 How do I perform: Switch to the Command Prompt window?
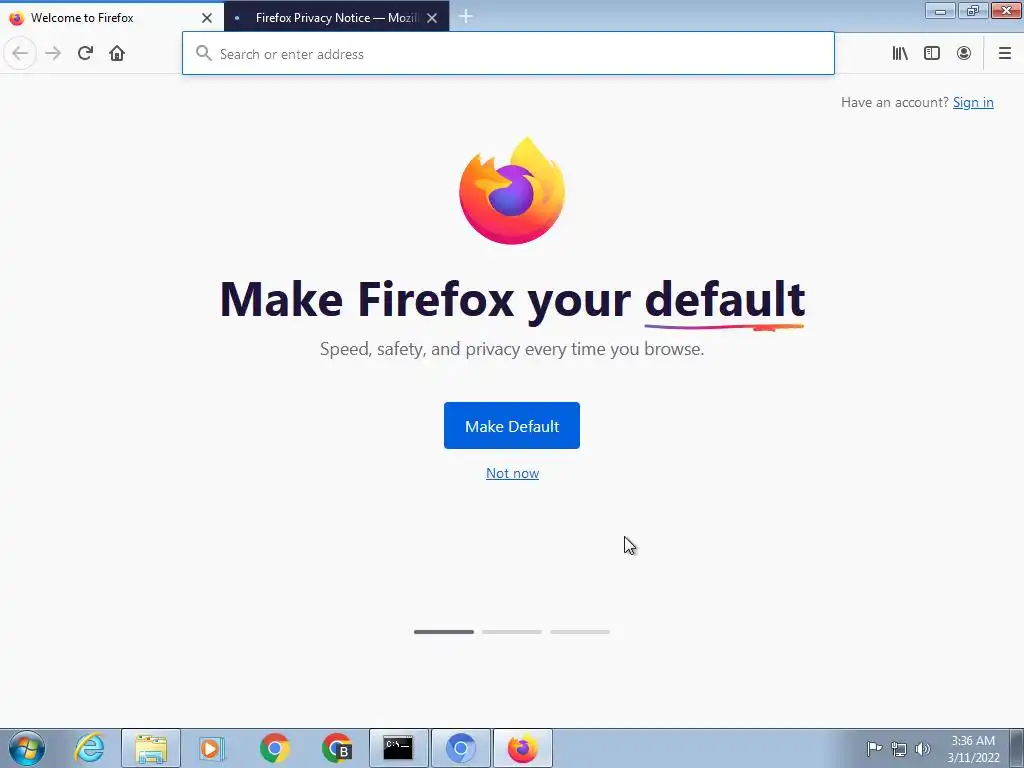(x=398, y=748)
